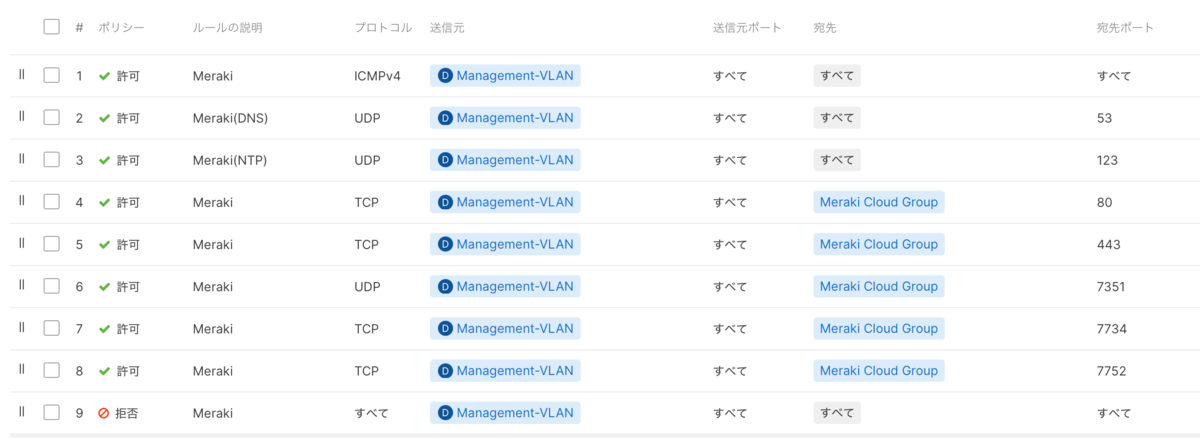This screenshot has width=1200, height=438.
Task: Click the すべて protocol cell in rule 9
Action: (x=371, y=413)
